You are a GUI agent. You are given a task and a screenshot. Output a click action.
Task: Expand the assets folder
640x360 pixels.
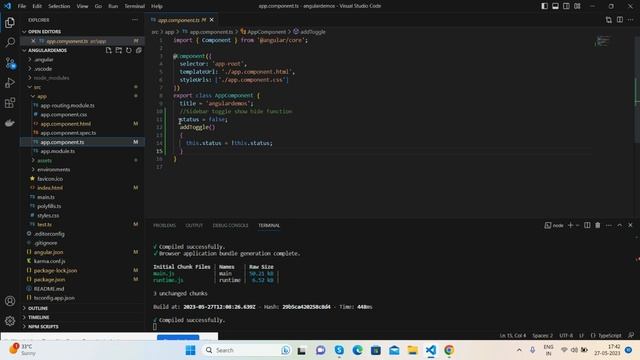[x=44, y=160]
